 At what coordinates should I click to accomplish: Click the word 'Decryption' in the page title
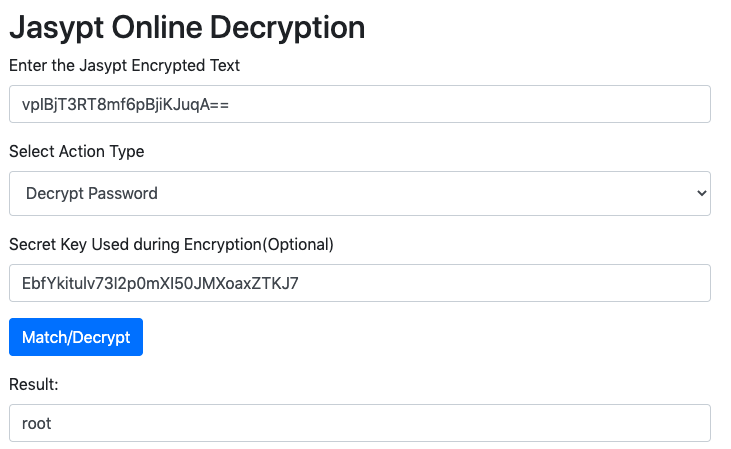[x=287, y=28]
